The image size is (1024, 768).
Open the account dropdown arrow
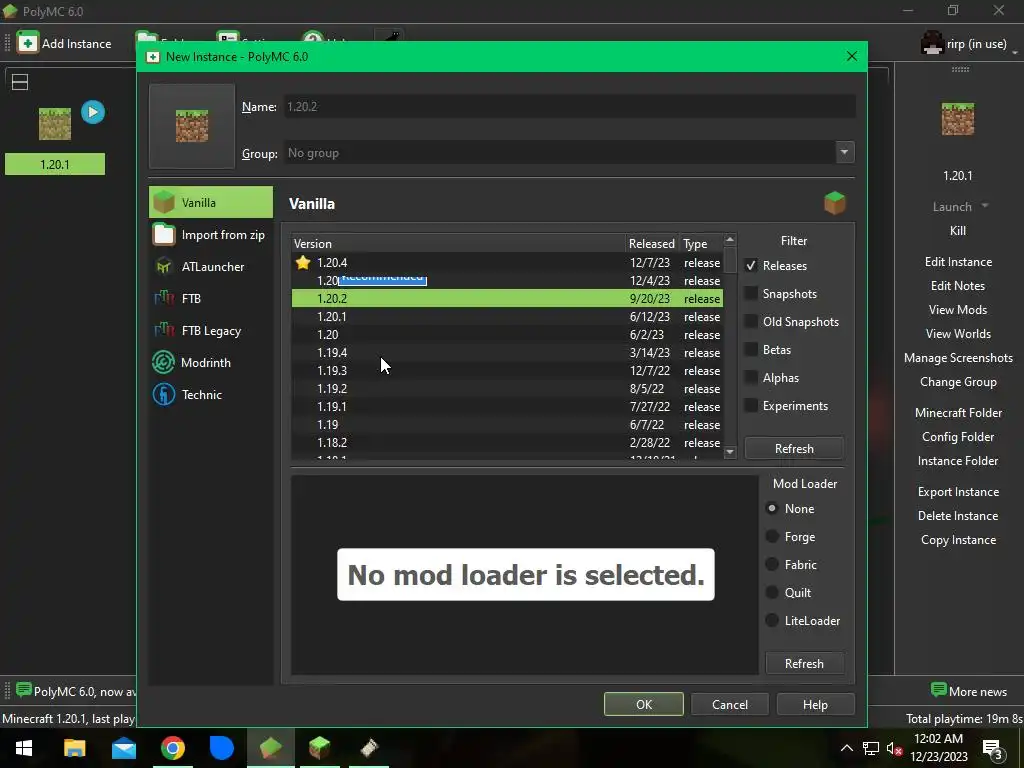click(1015, 51)
